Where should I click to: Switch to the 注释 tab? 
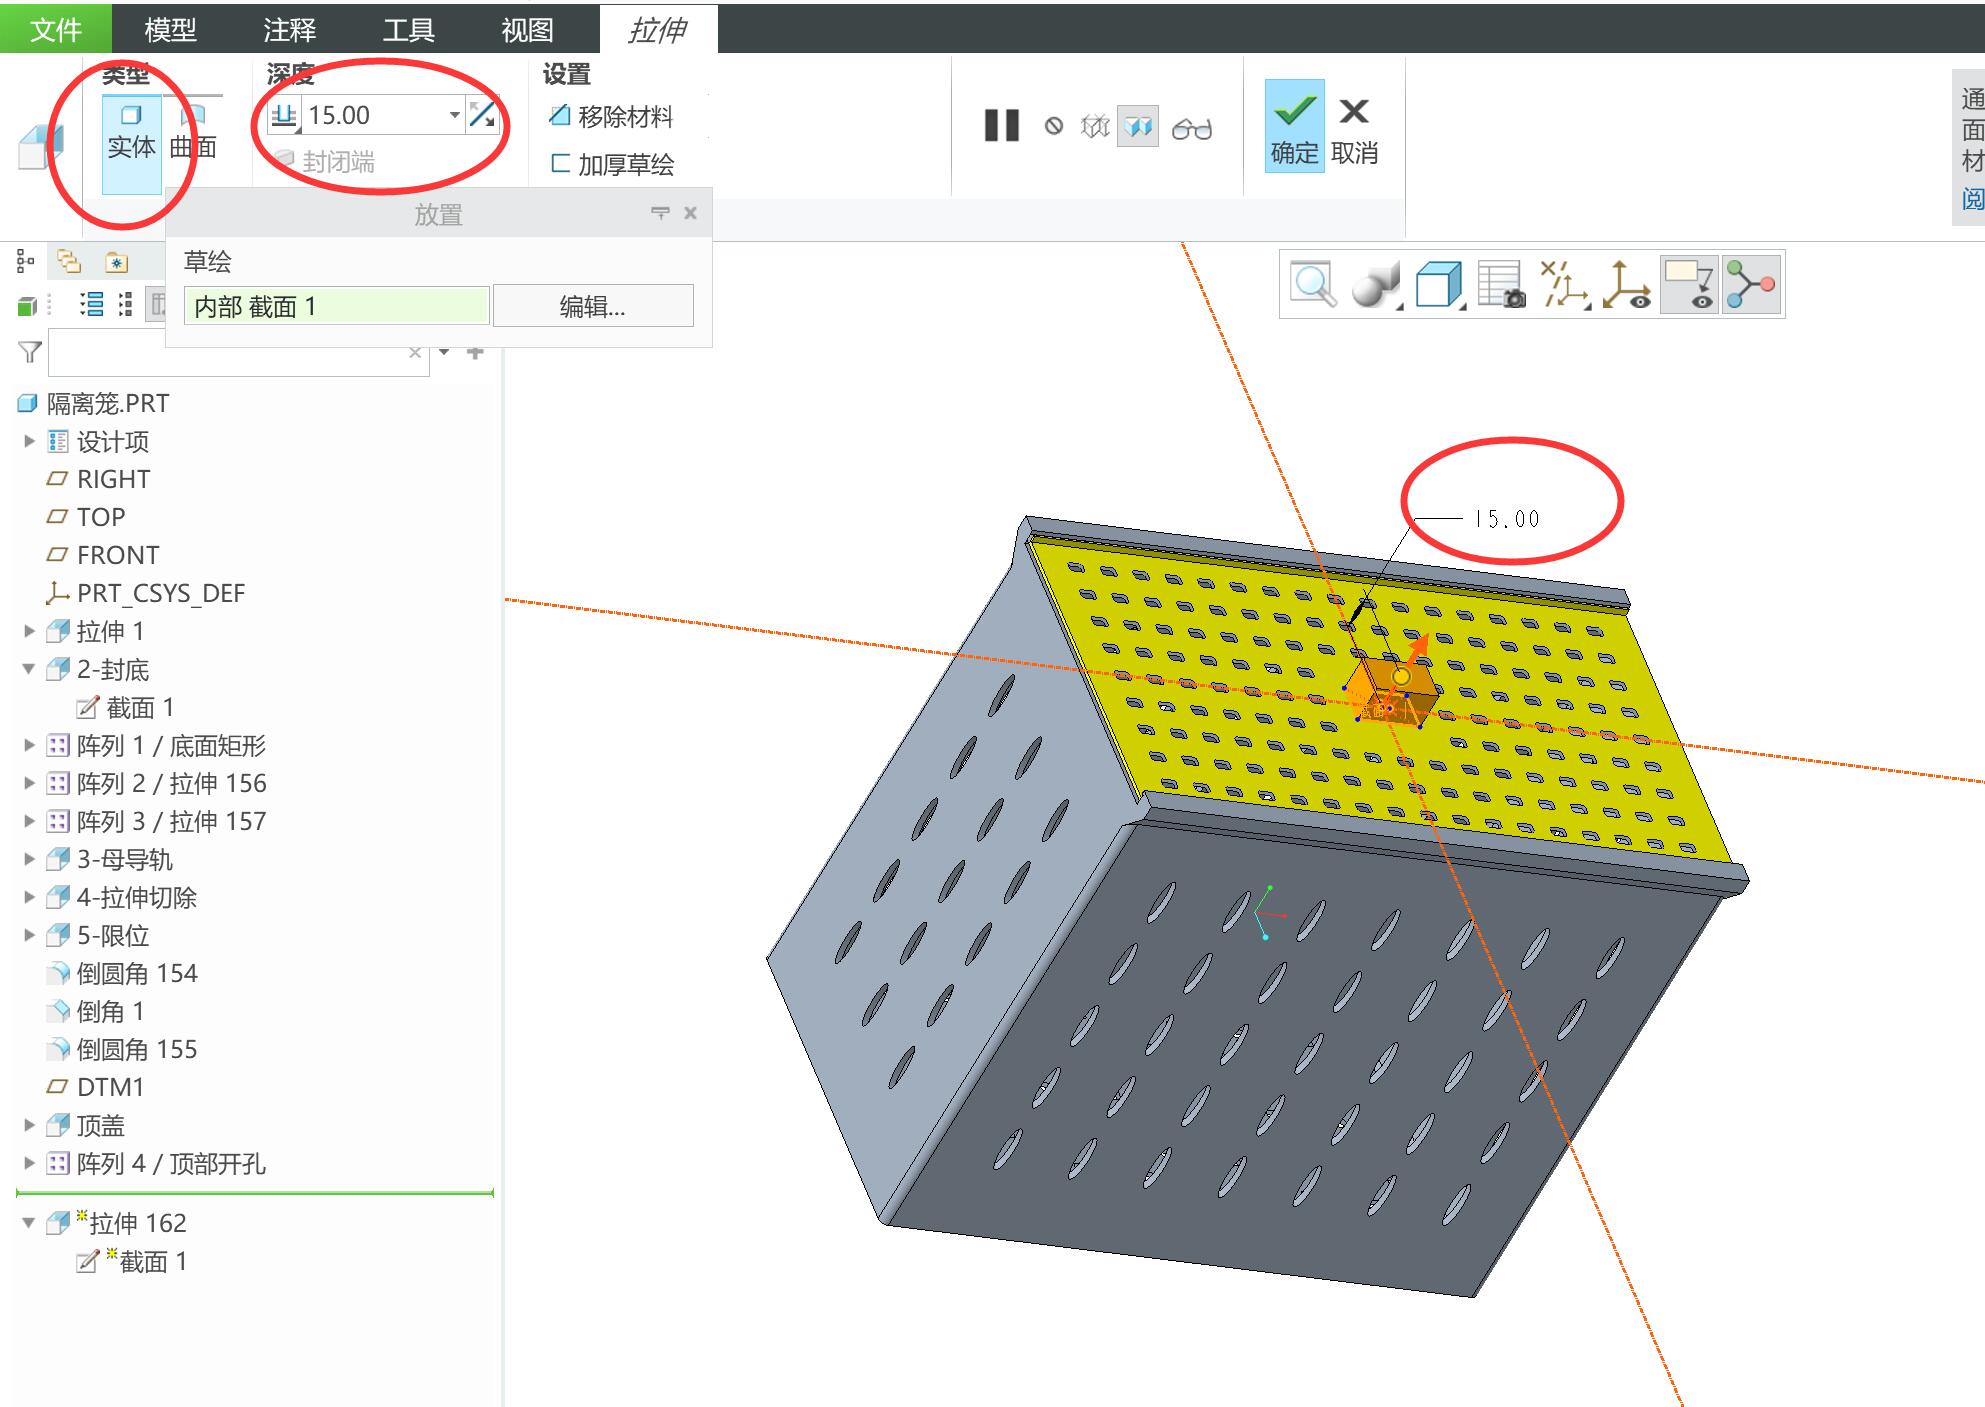tap(289, 30)
